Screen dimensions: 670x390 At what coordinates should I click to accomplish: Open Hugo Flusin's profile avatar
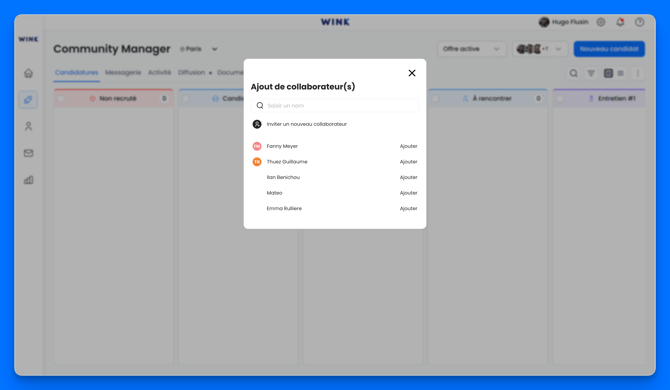click(x=544, y=22)
